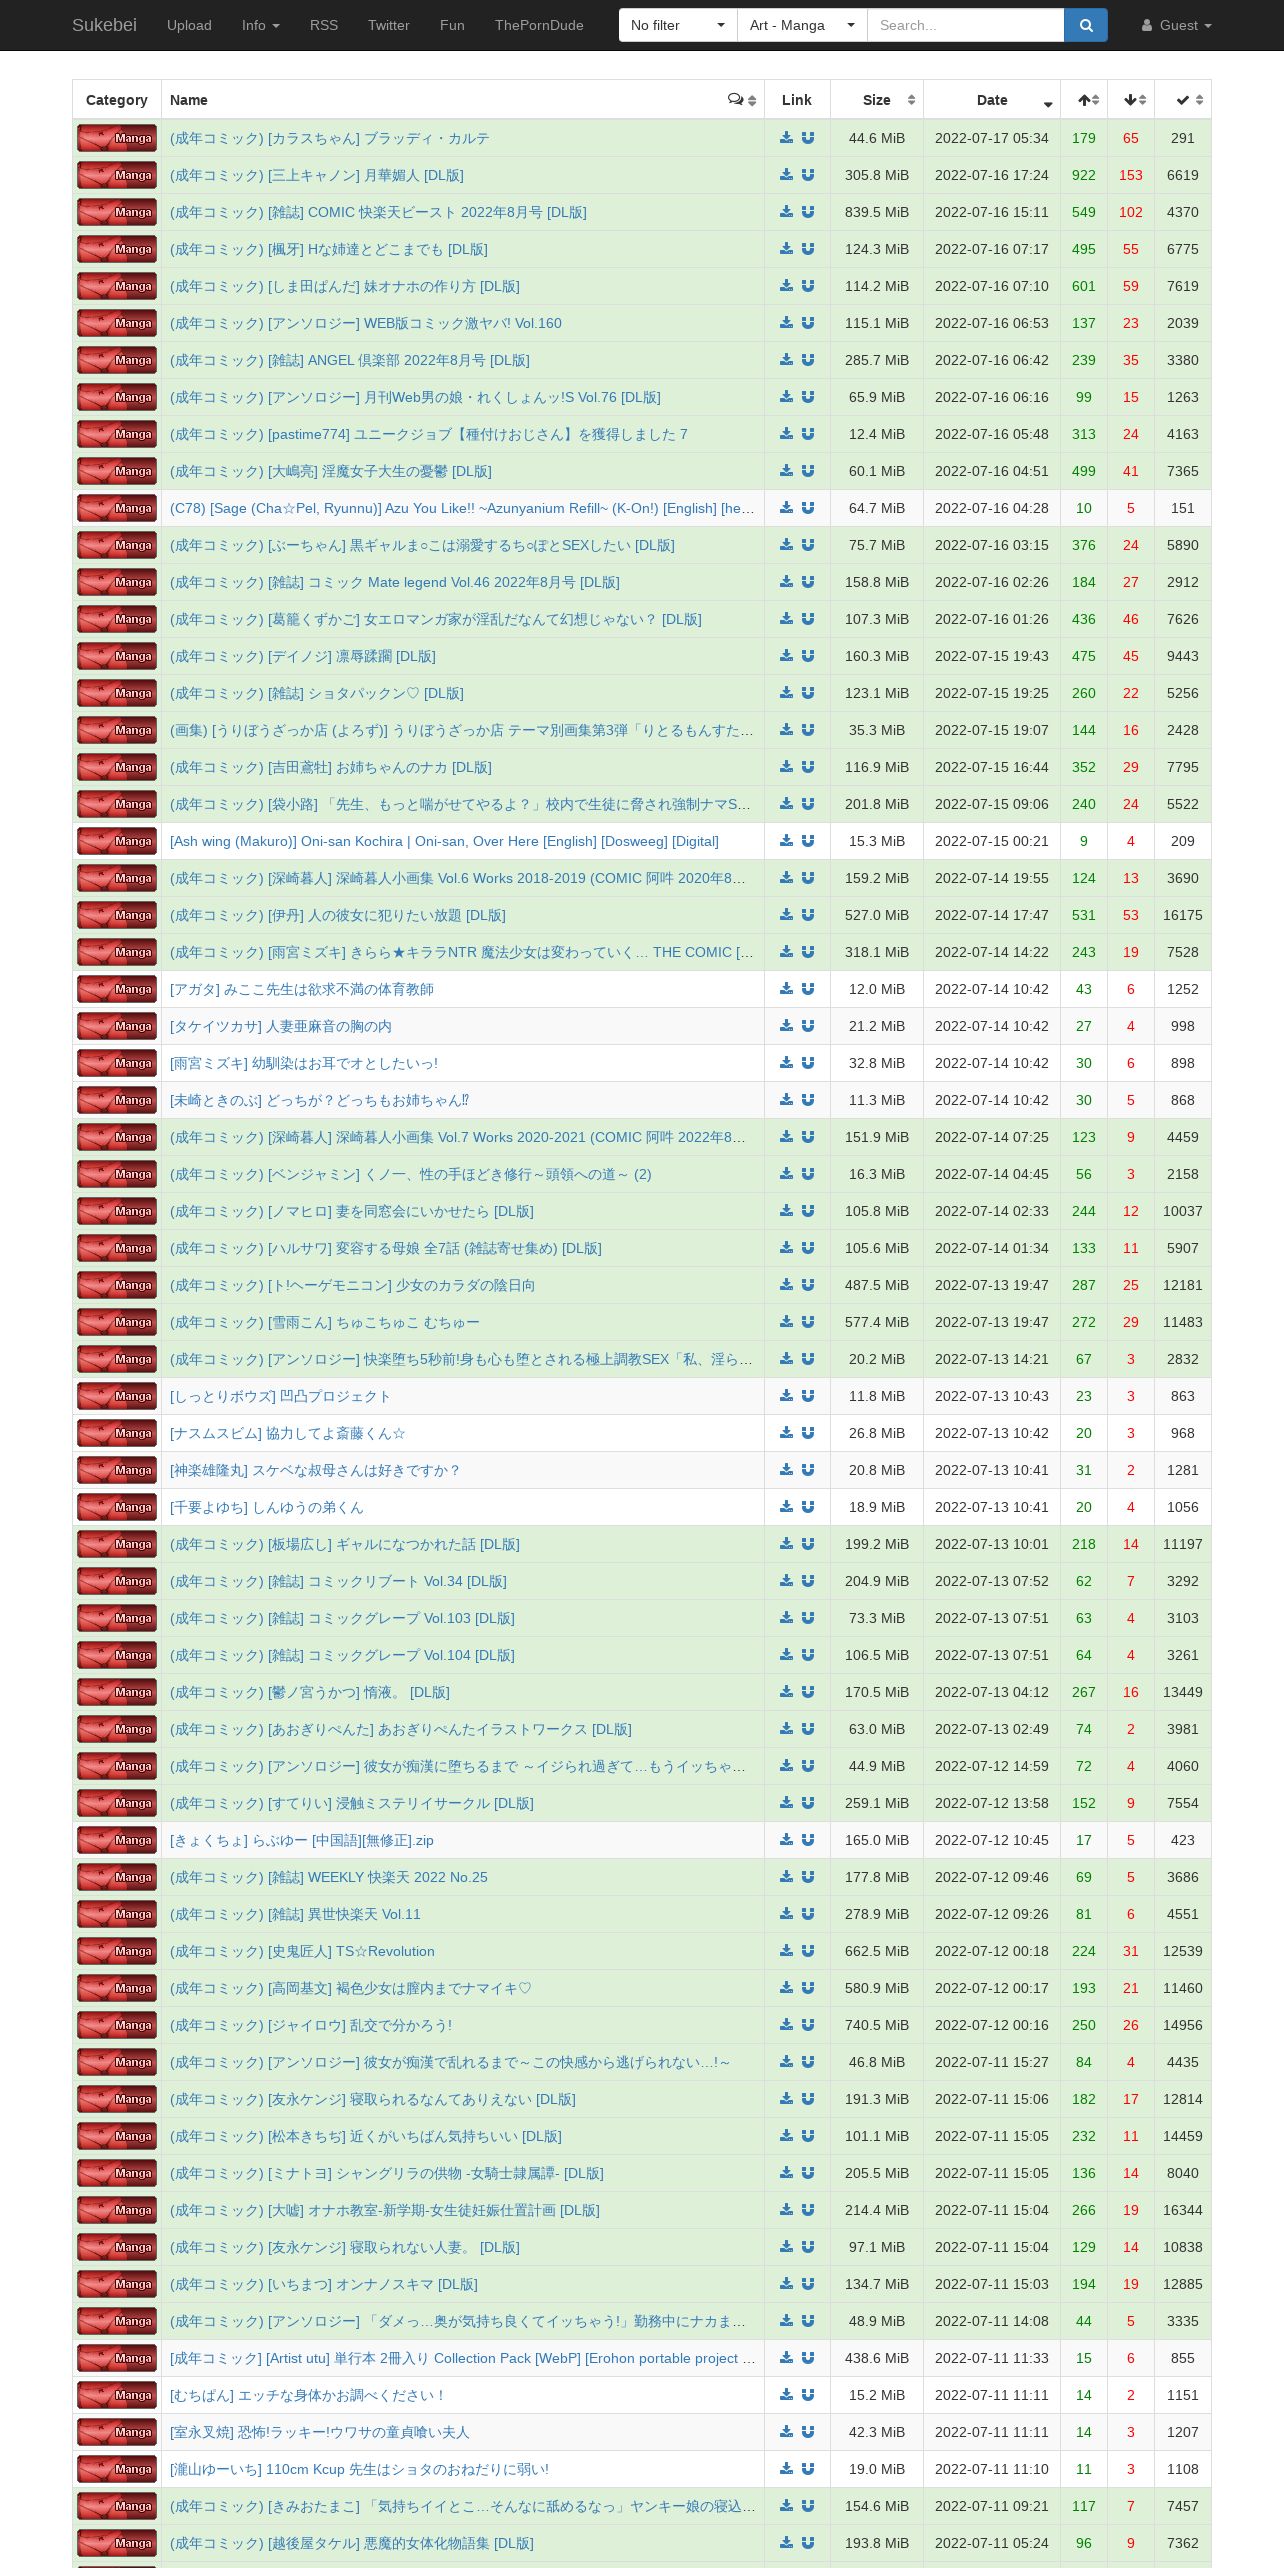The width and height of the screenshot is (1284, 2568).
Task: Sort by seeders using the up-arrow column header
Action: [x=1084, y=100]
